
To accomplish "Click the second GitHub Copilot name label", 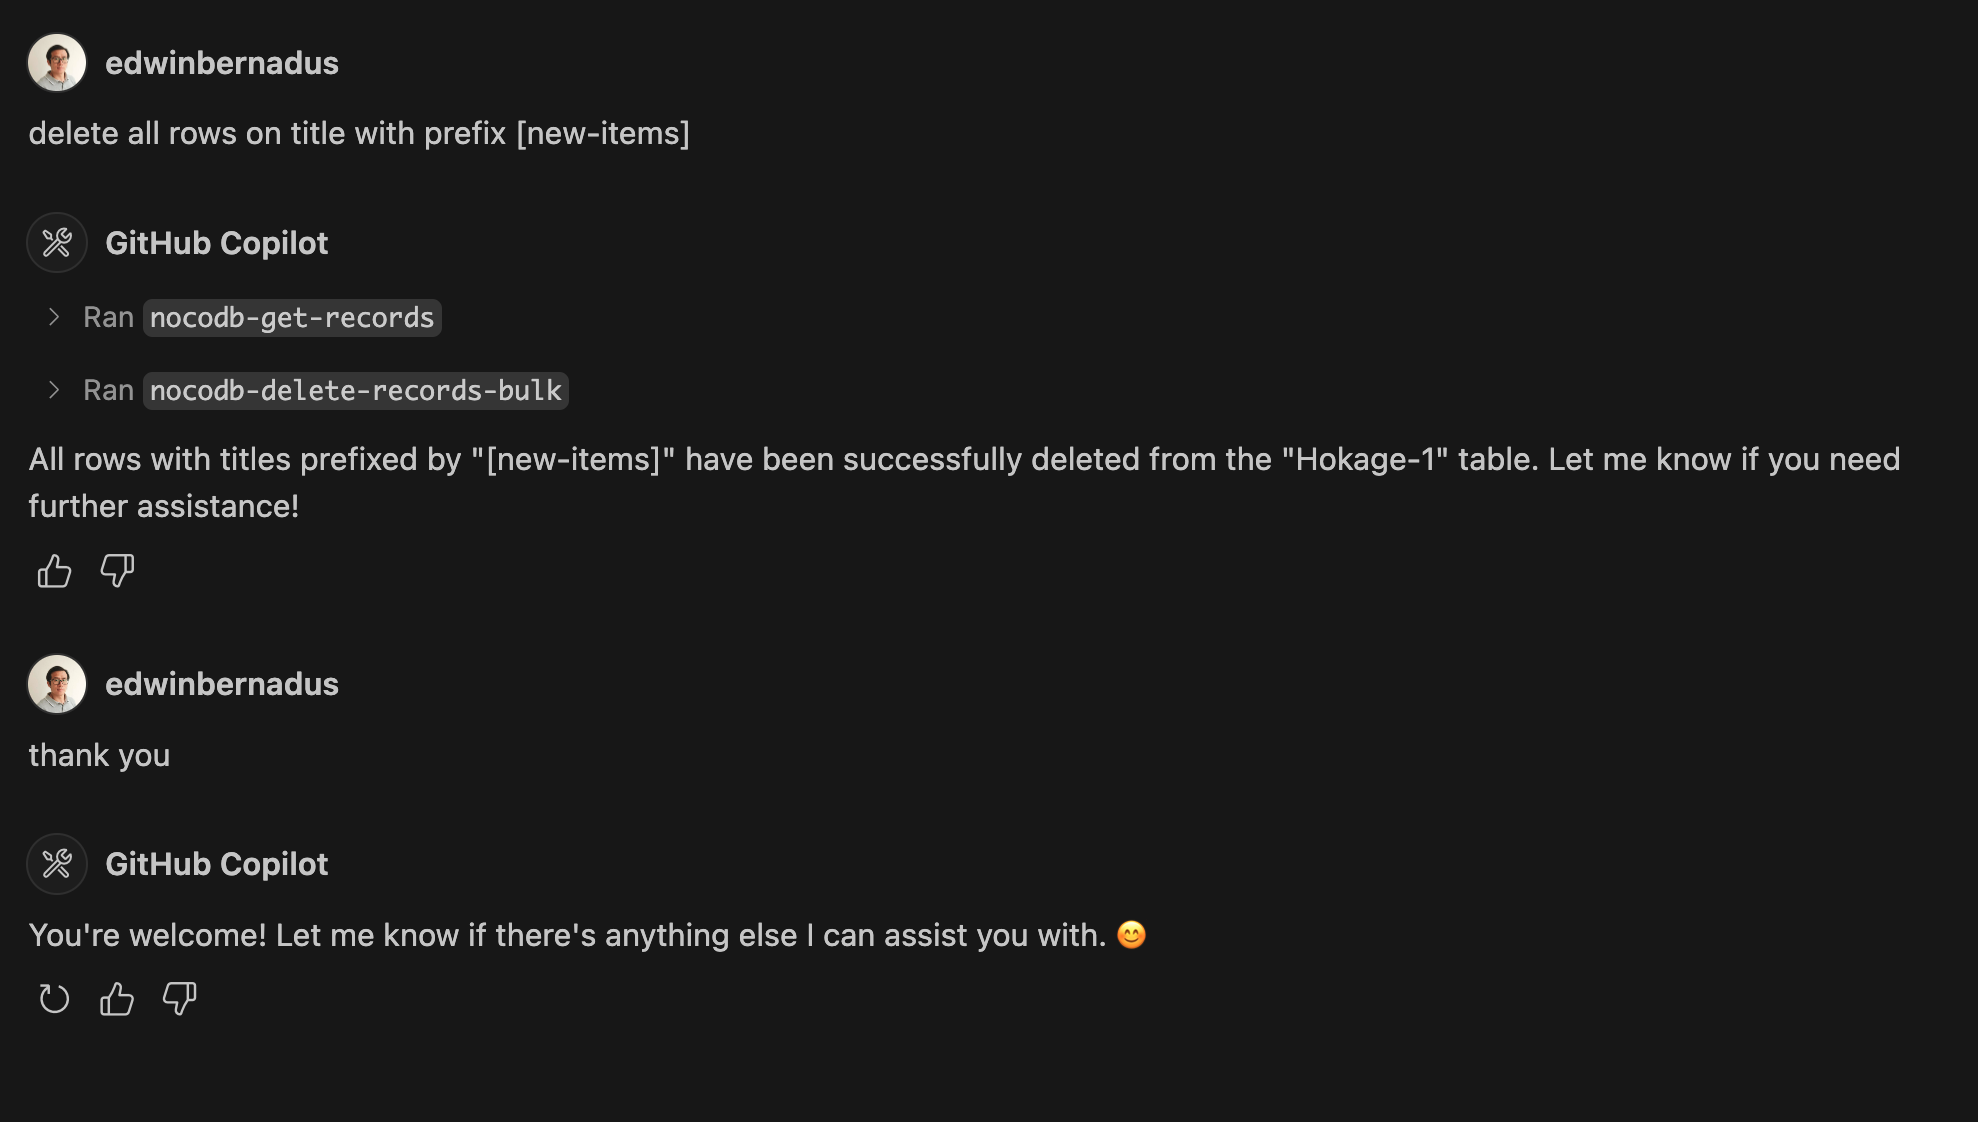I will [x=217, y=864].
